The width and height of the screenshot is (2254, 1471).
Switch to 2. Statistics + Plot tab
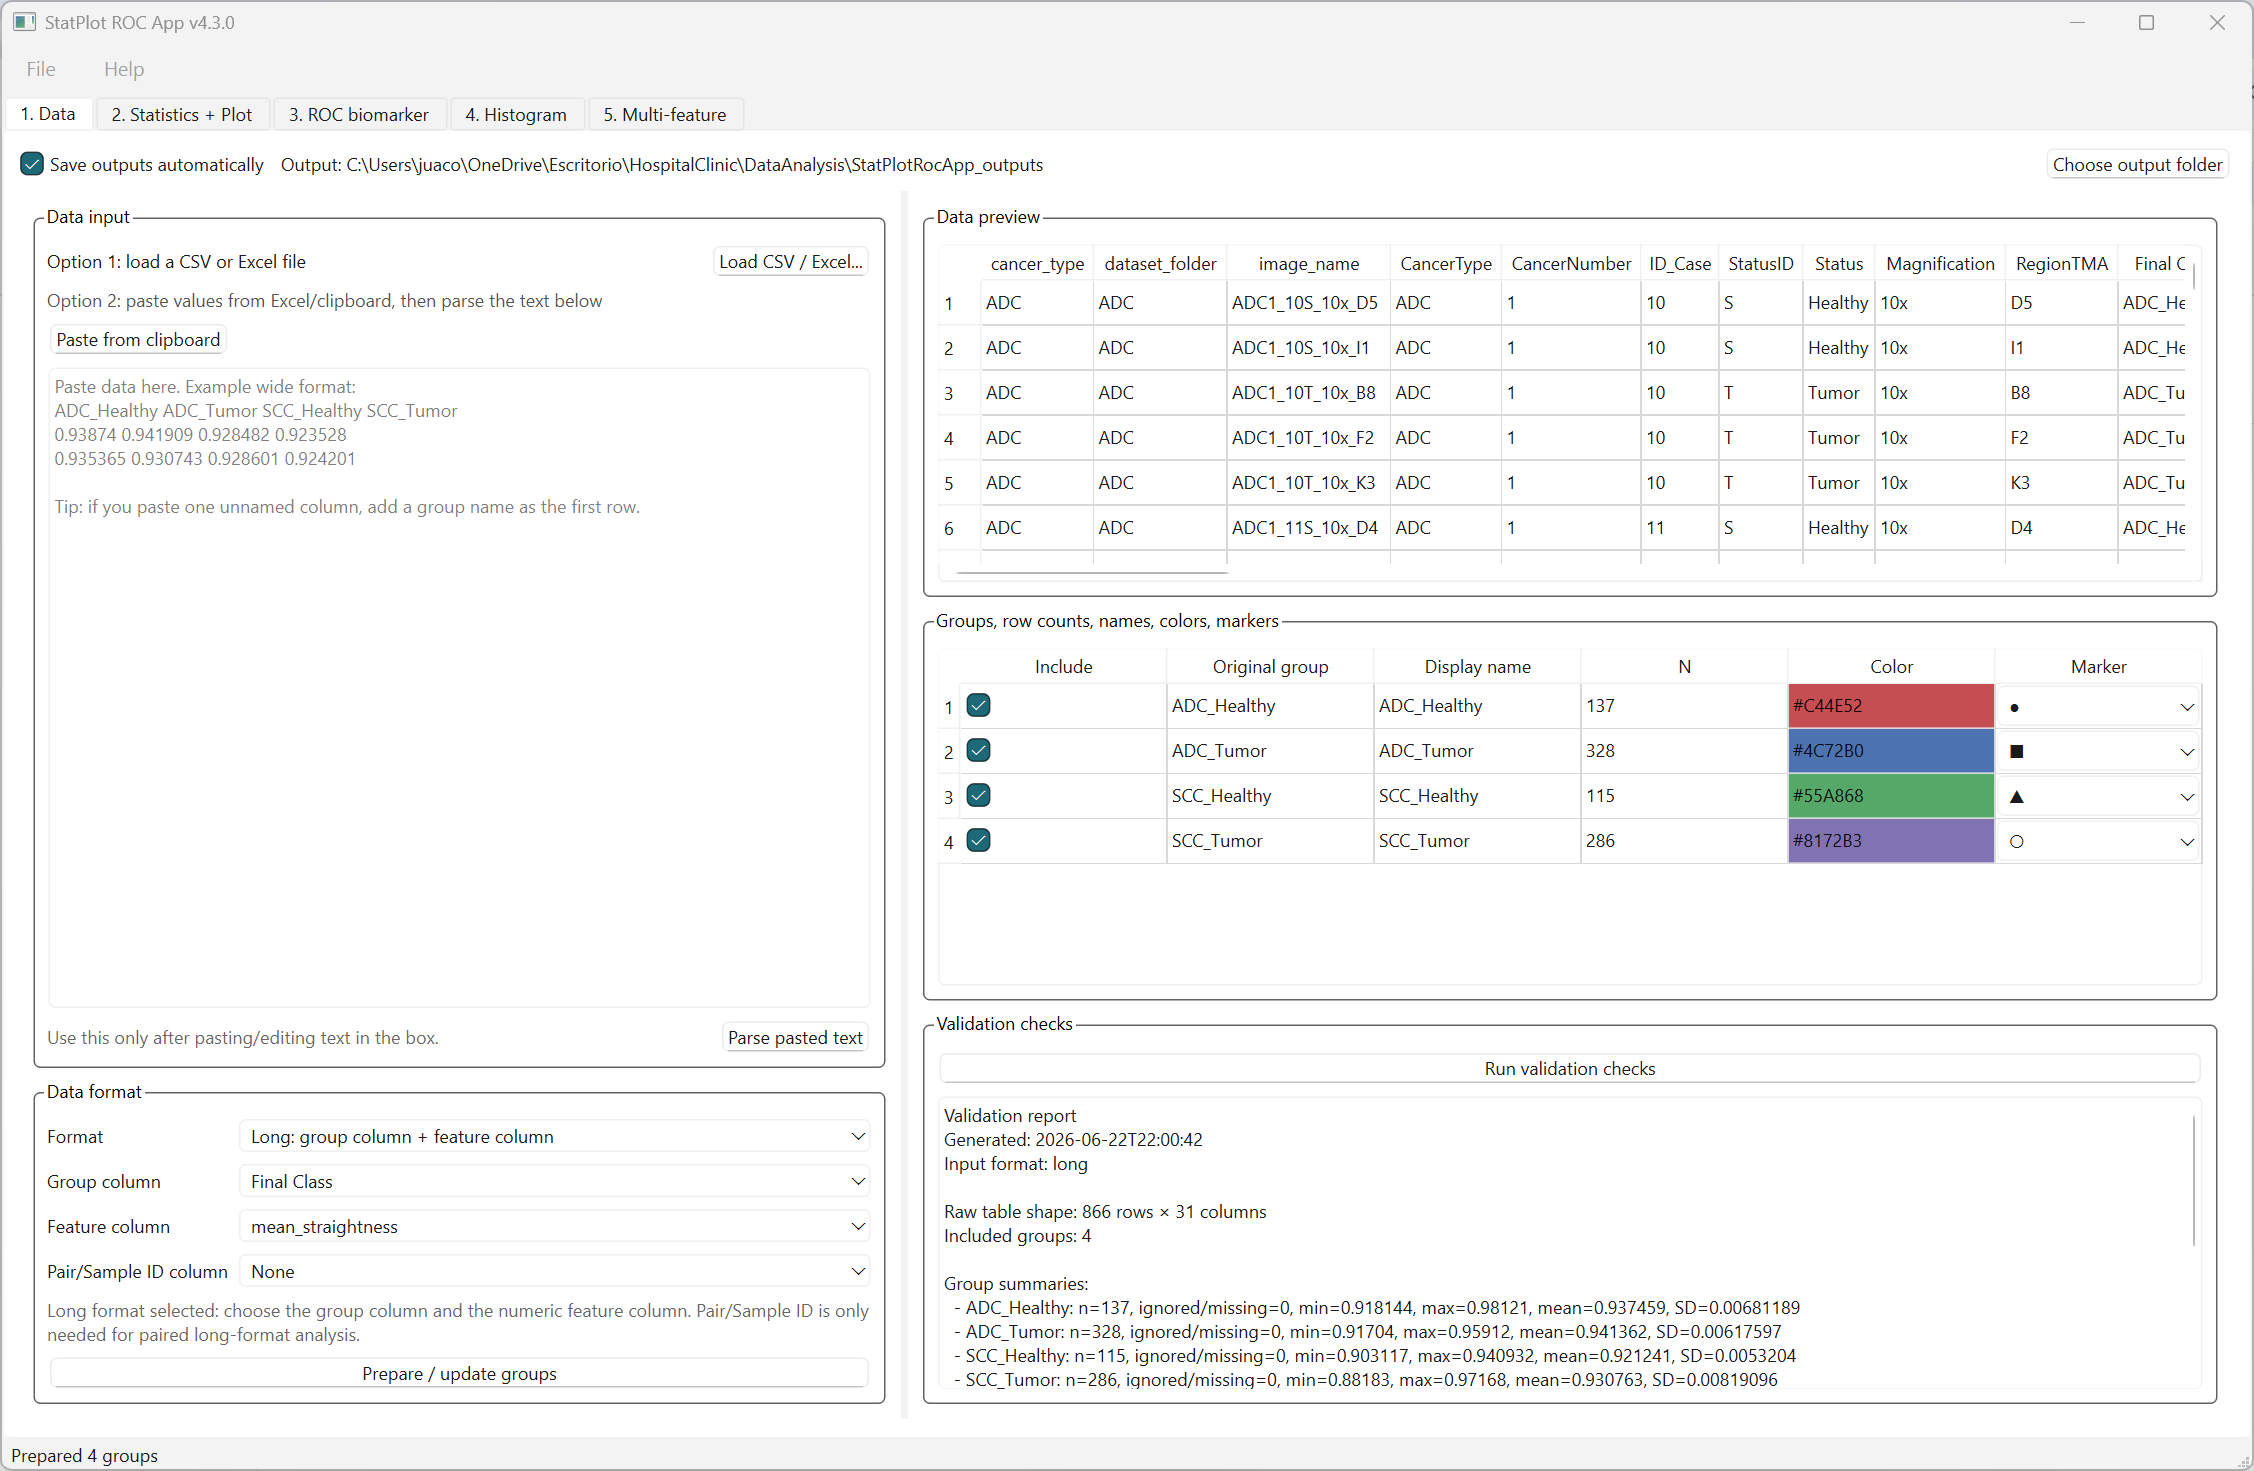(x=182, y=115)
